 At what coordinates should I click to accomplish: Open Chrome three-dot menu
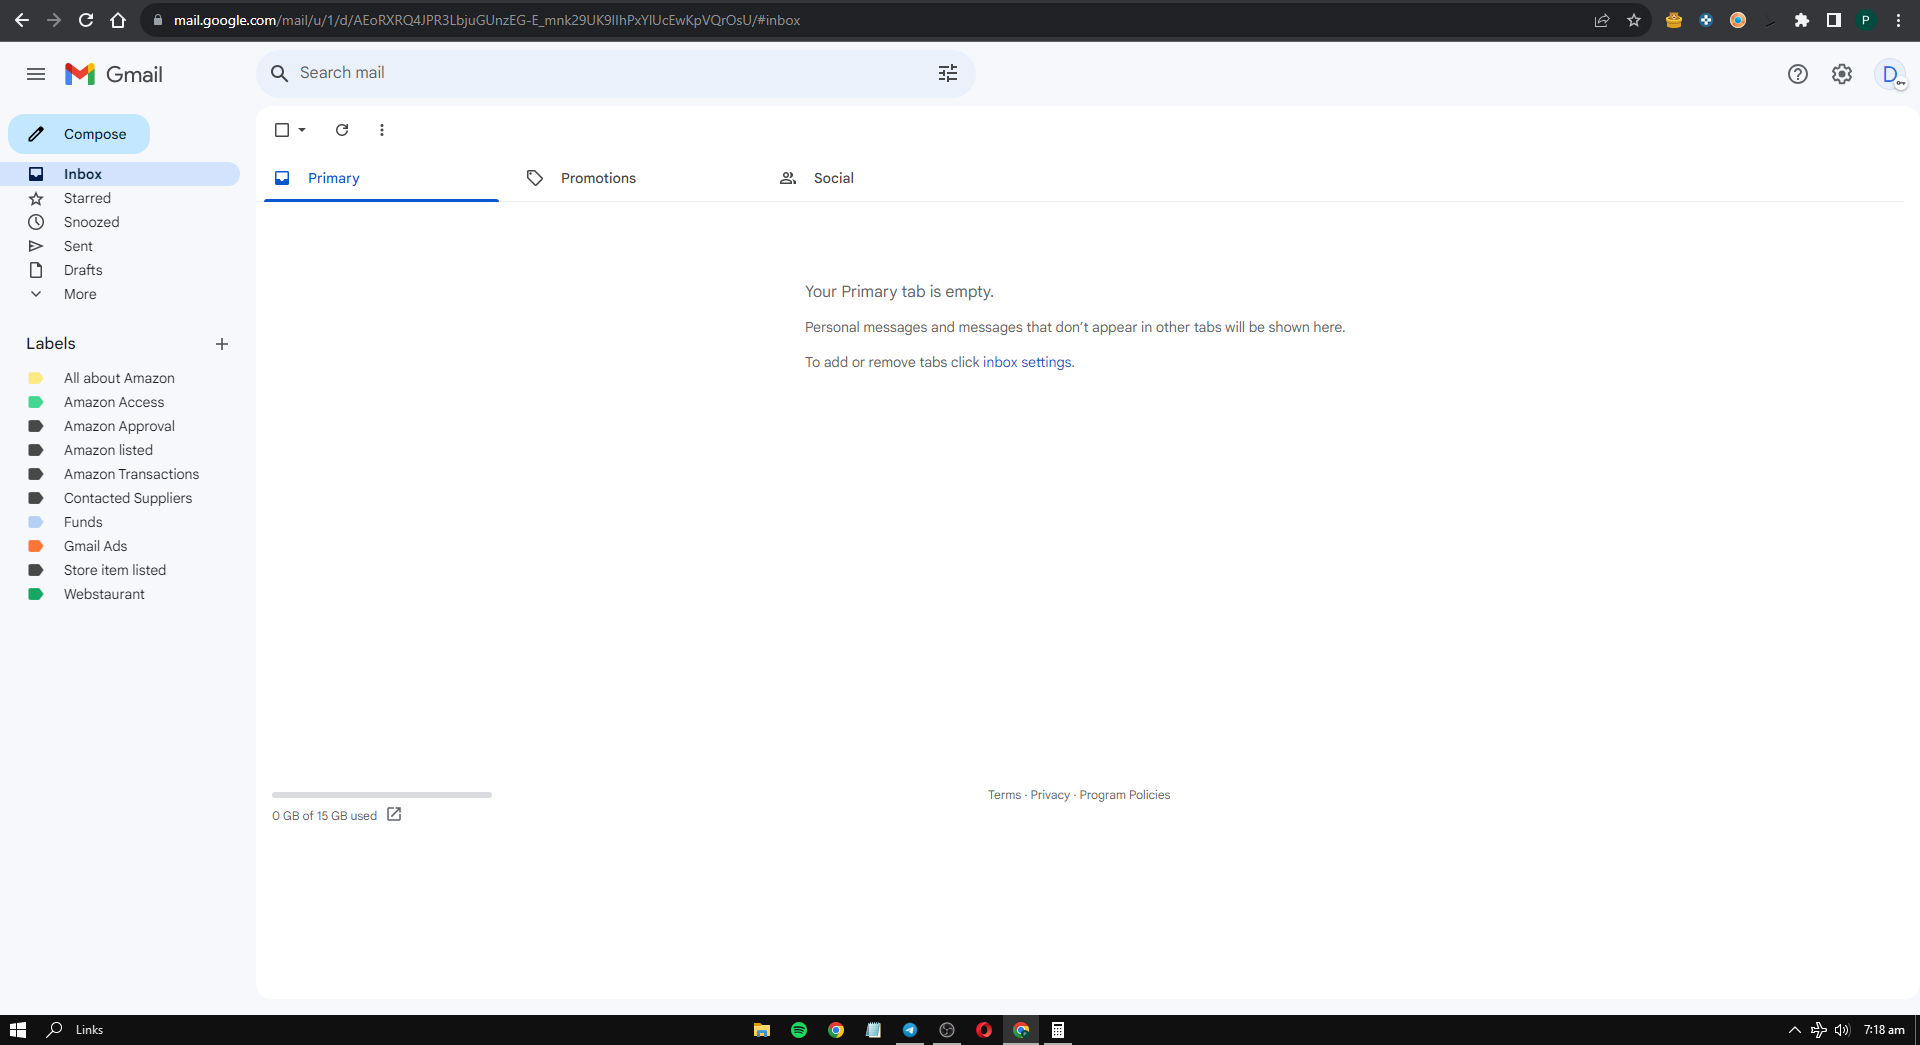[x=1898, y=20]
